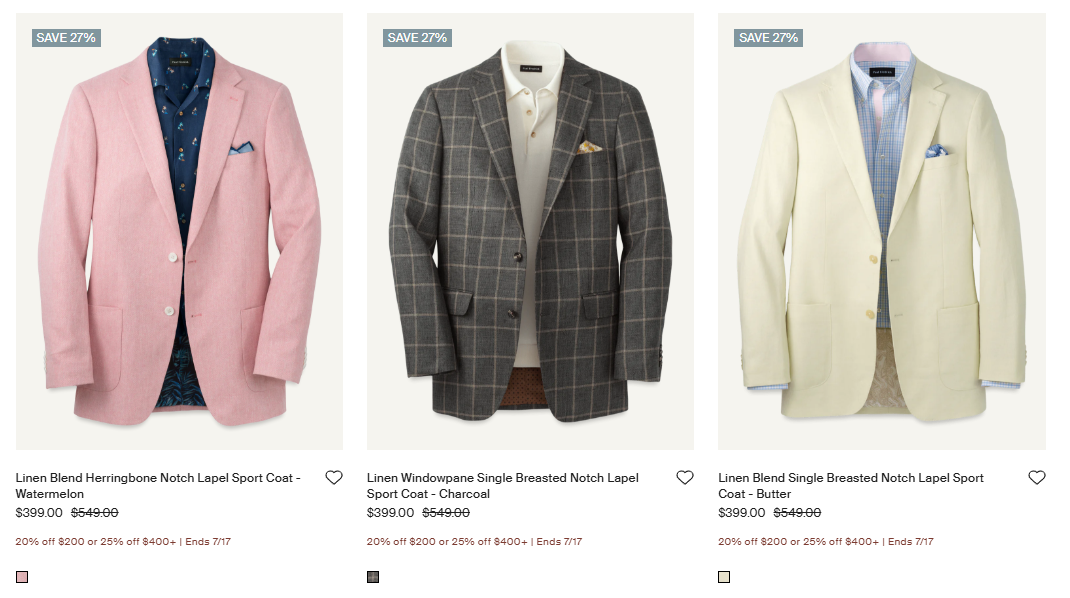Select the butter color swatch under the cream coat
This screenshot has height=598, width=1070.
723,576
